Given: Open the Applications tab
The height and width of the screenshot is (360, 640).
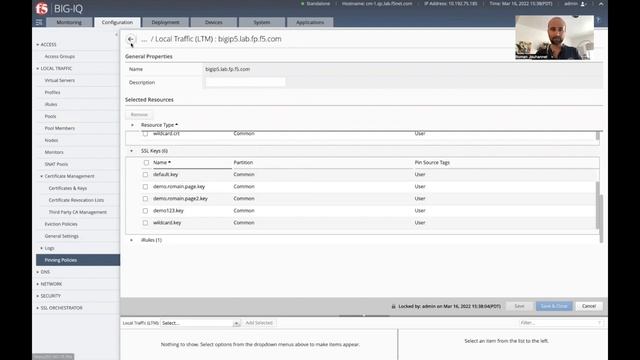Looking at the screenshot, I should tap(310, 22).
